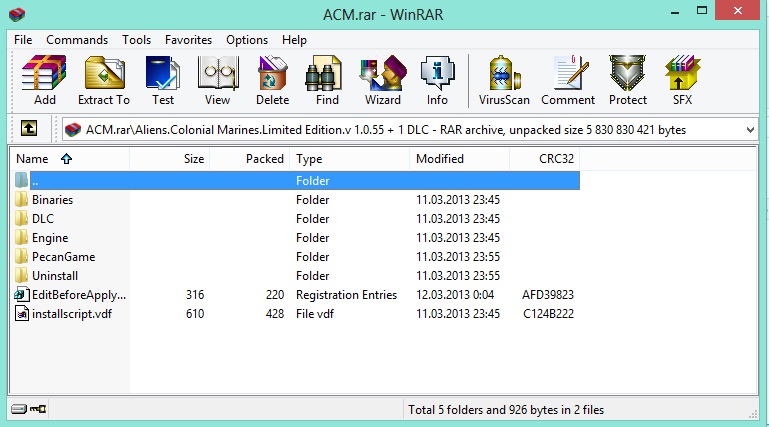This screenshot has height=427, width=769.
Task: Sort files by Name column header
Action: click(x=32, y=159)
